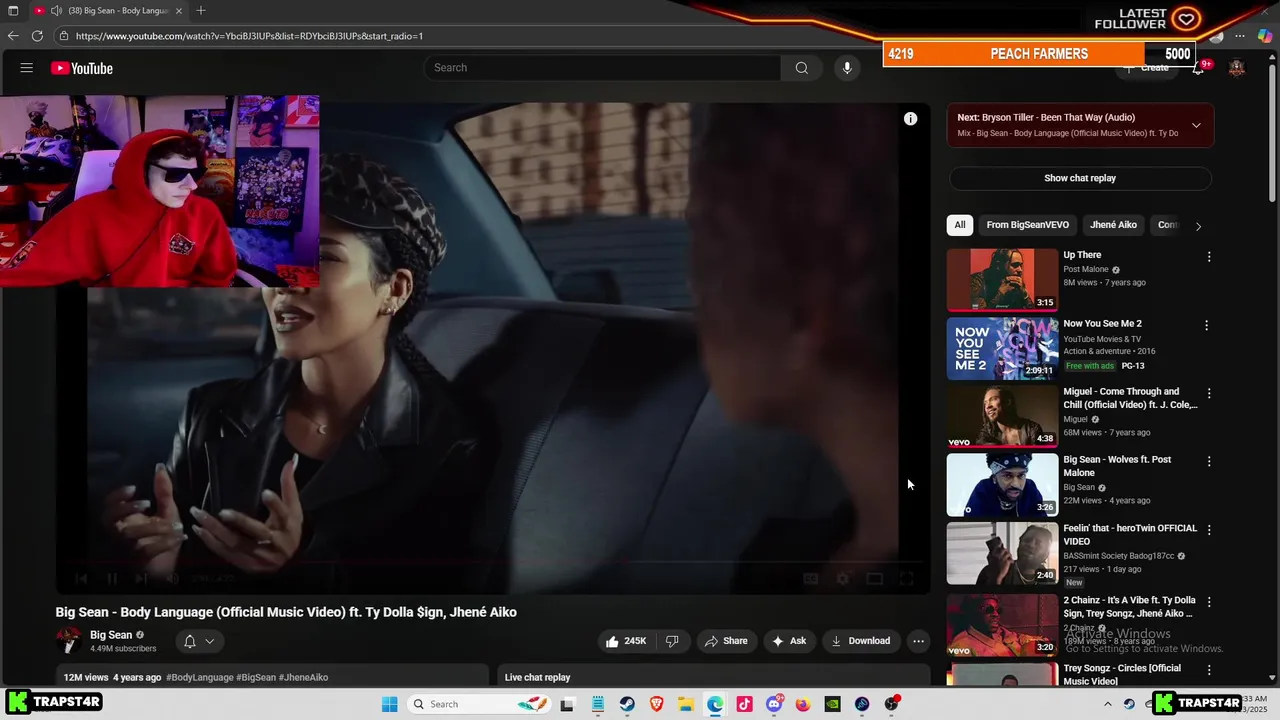Reload the current page
The image size is (1280, 720).
(37, 36)
